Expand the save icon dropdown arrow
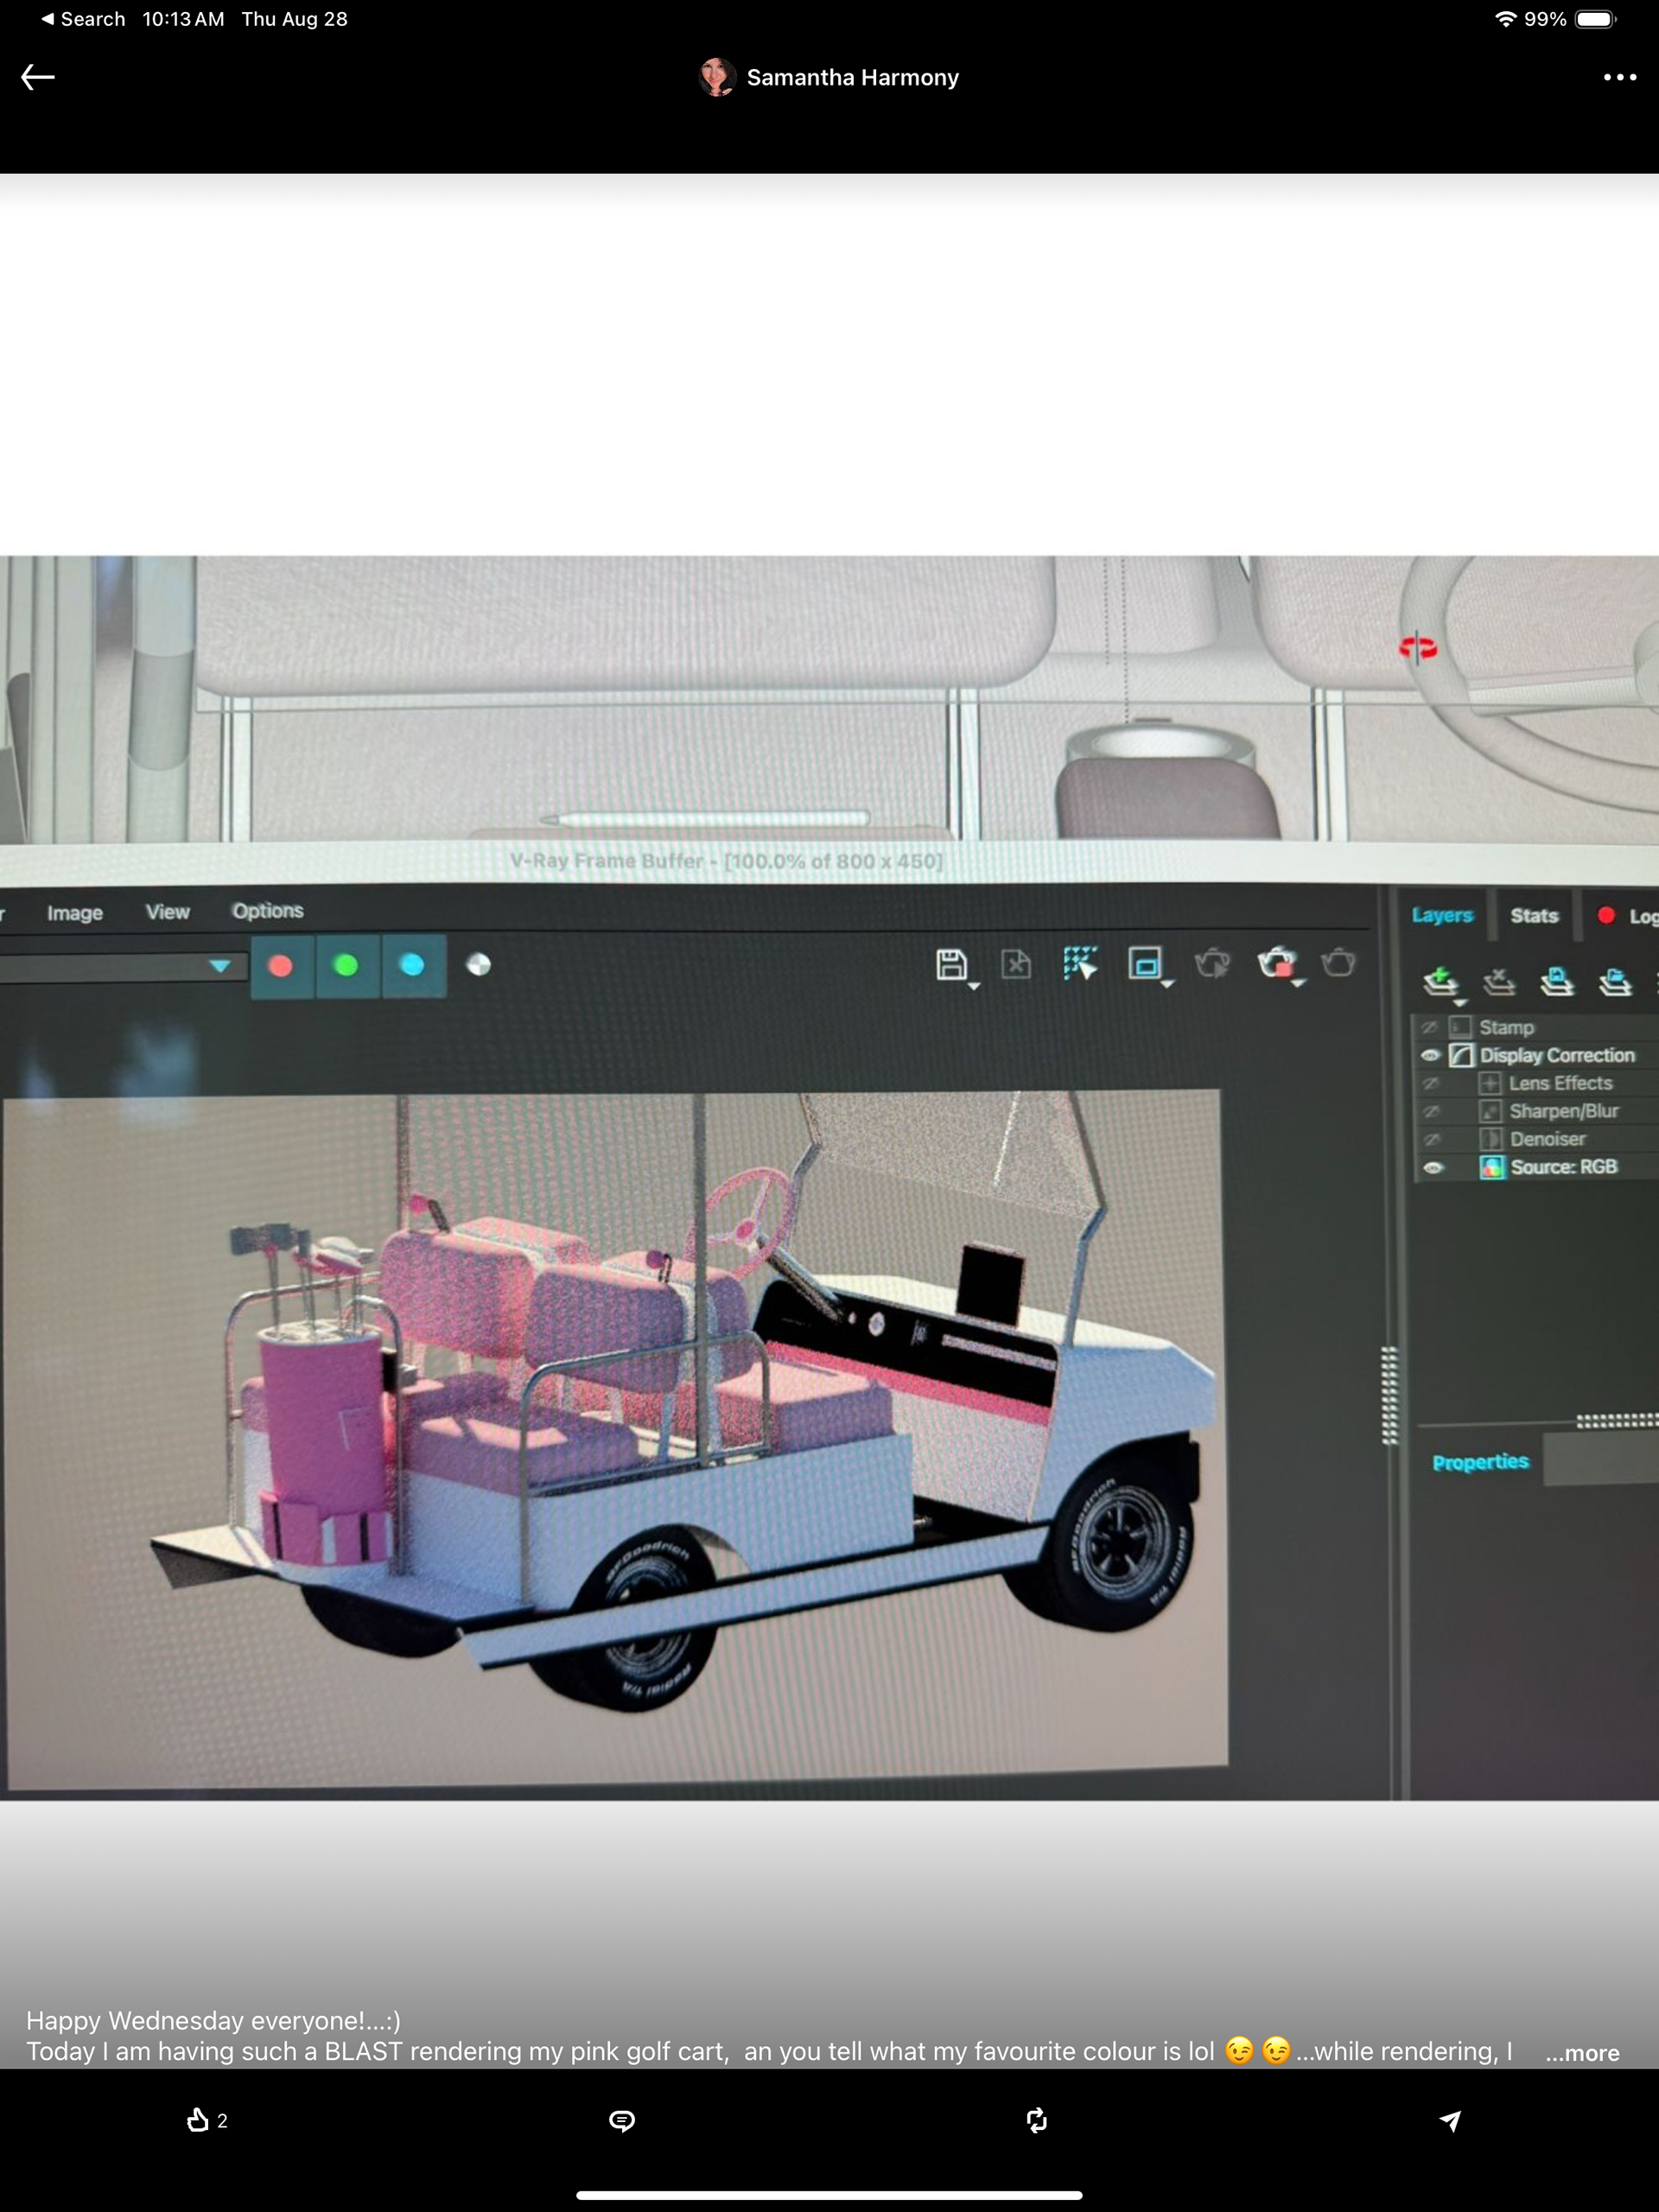Viewport: 1659px width, 2212px height. (974, 986)
